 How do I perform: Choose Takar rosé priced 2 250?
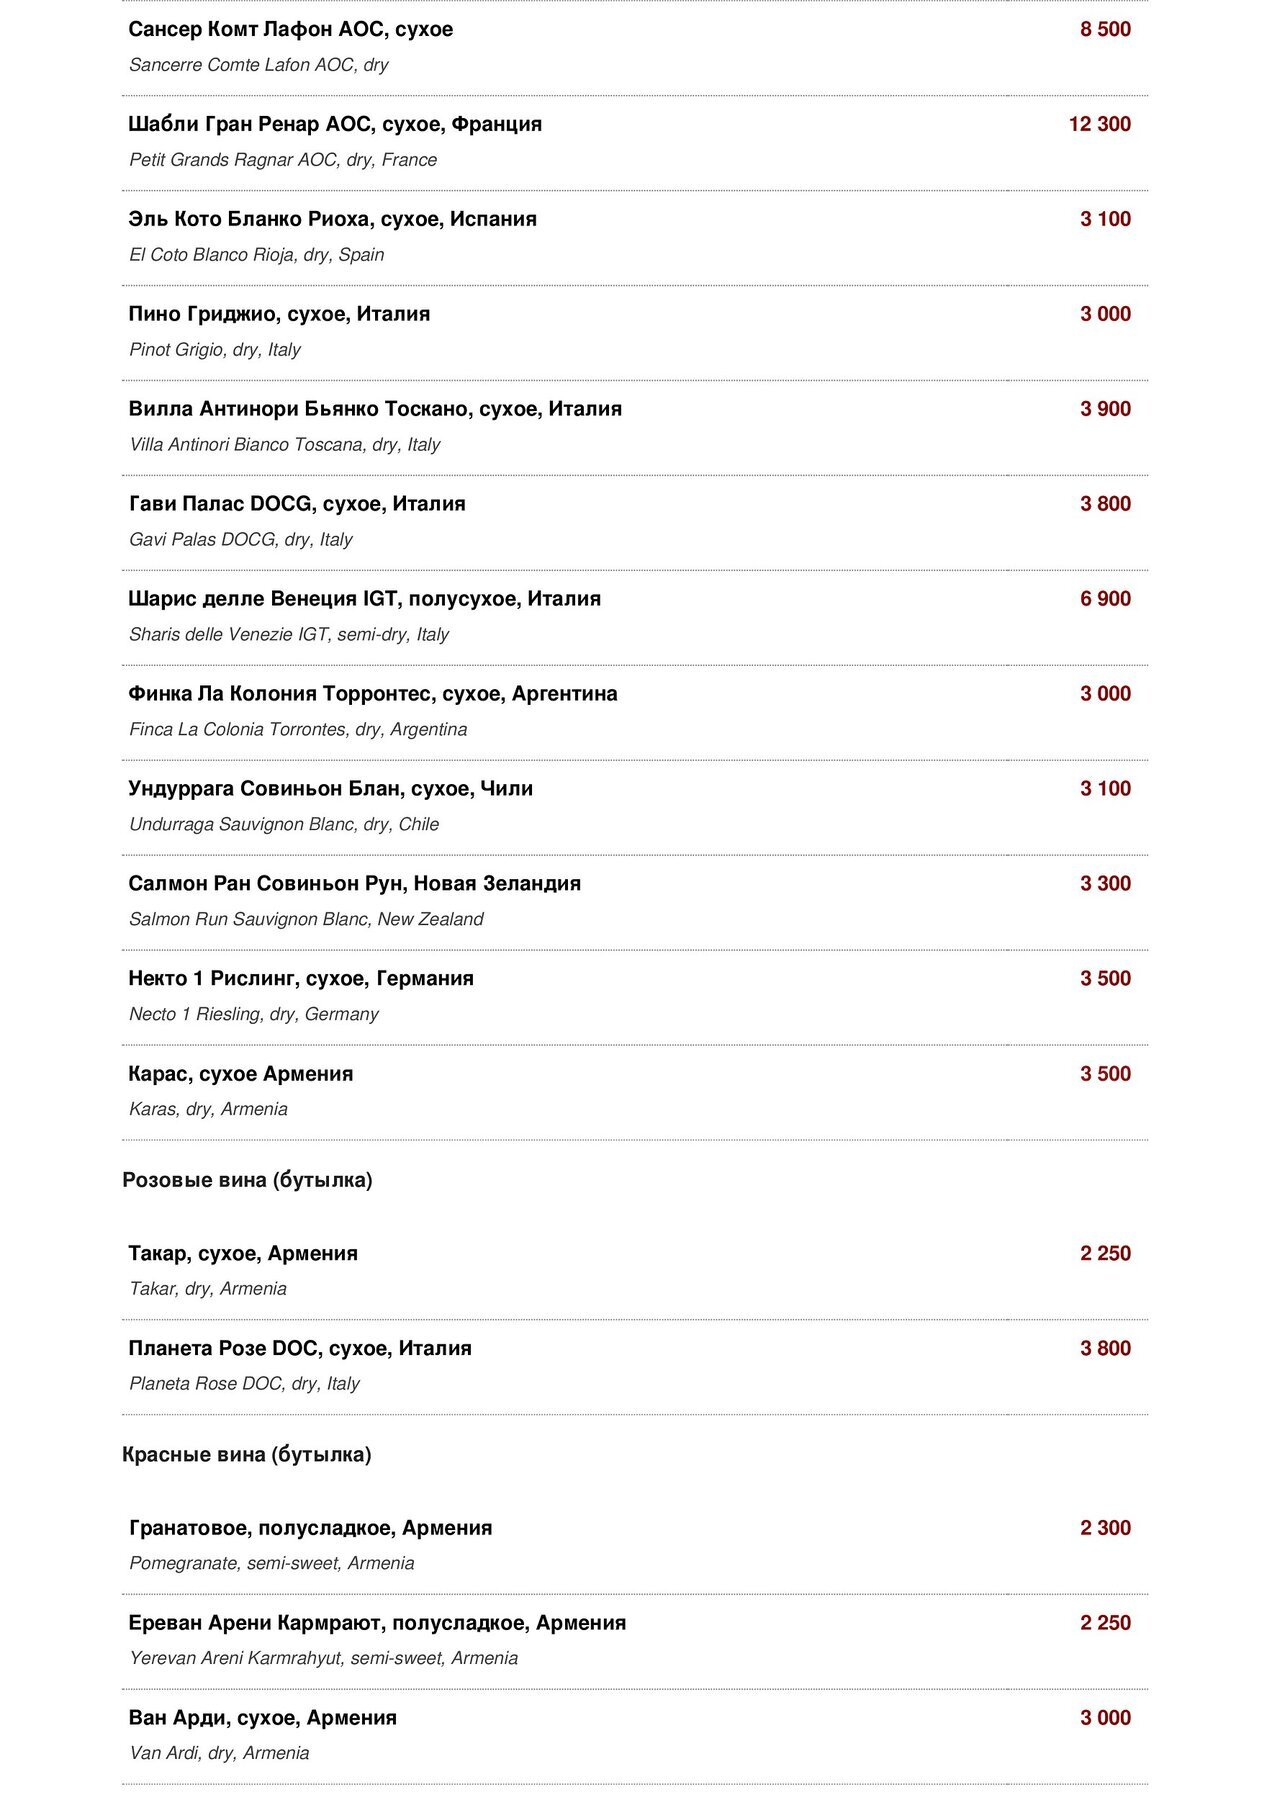point(635,1271)
